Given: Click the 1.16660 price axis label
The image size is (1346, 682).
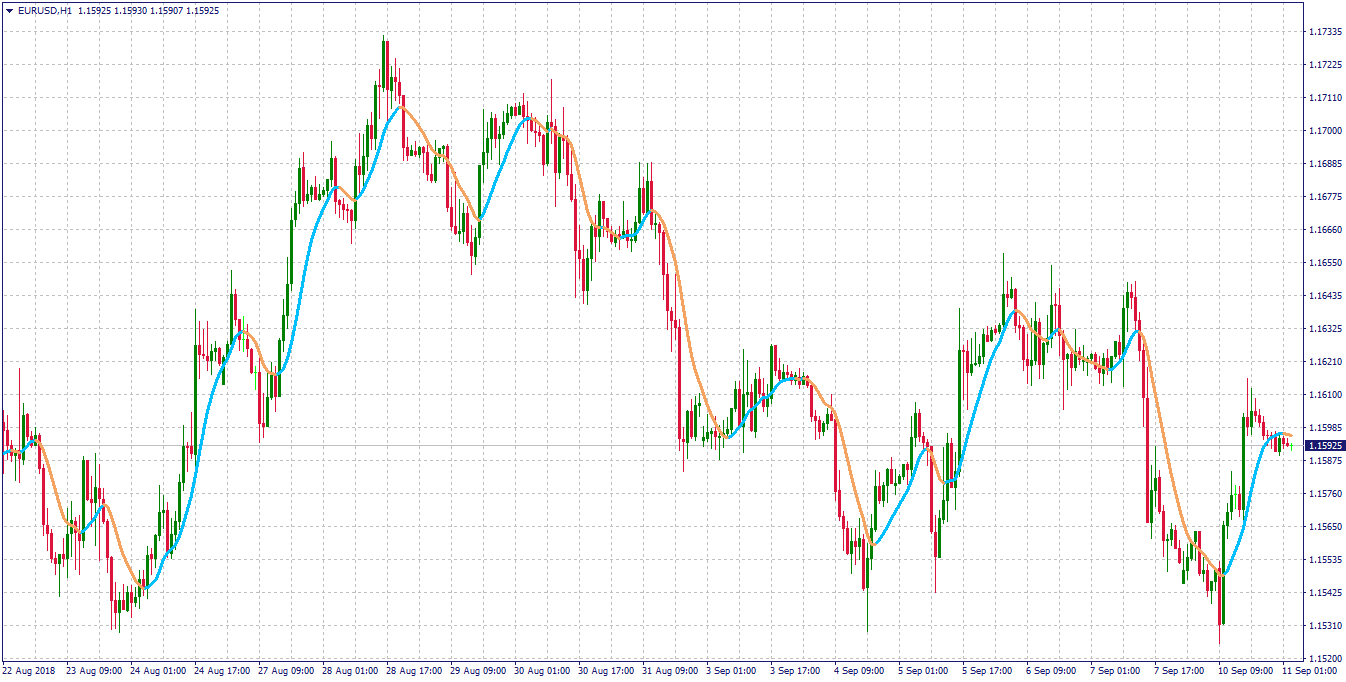Looking at the screenshot, I should click(1324, 230).
